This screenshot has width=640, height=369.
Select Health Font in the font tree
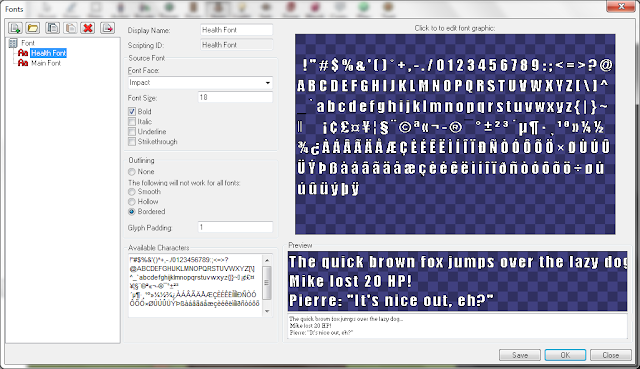tap(48, 53)
